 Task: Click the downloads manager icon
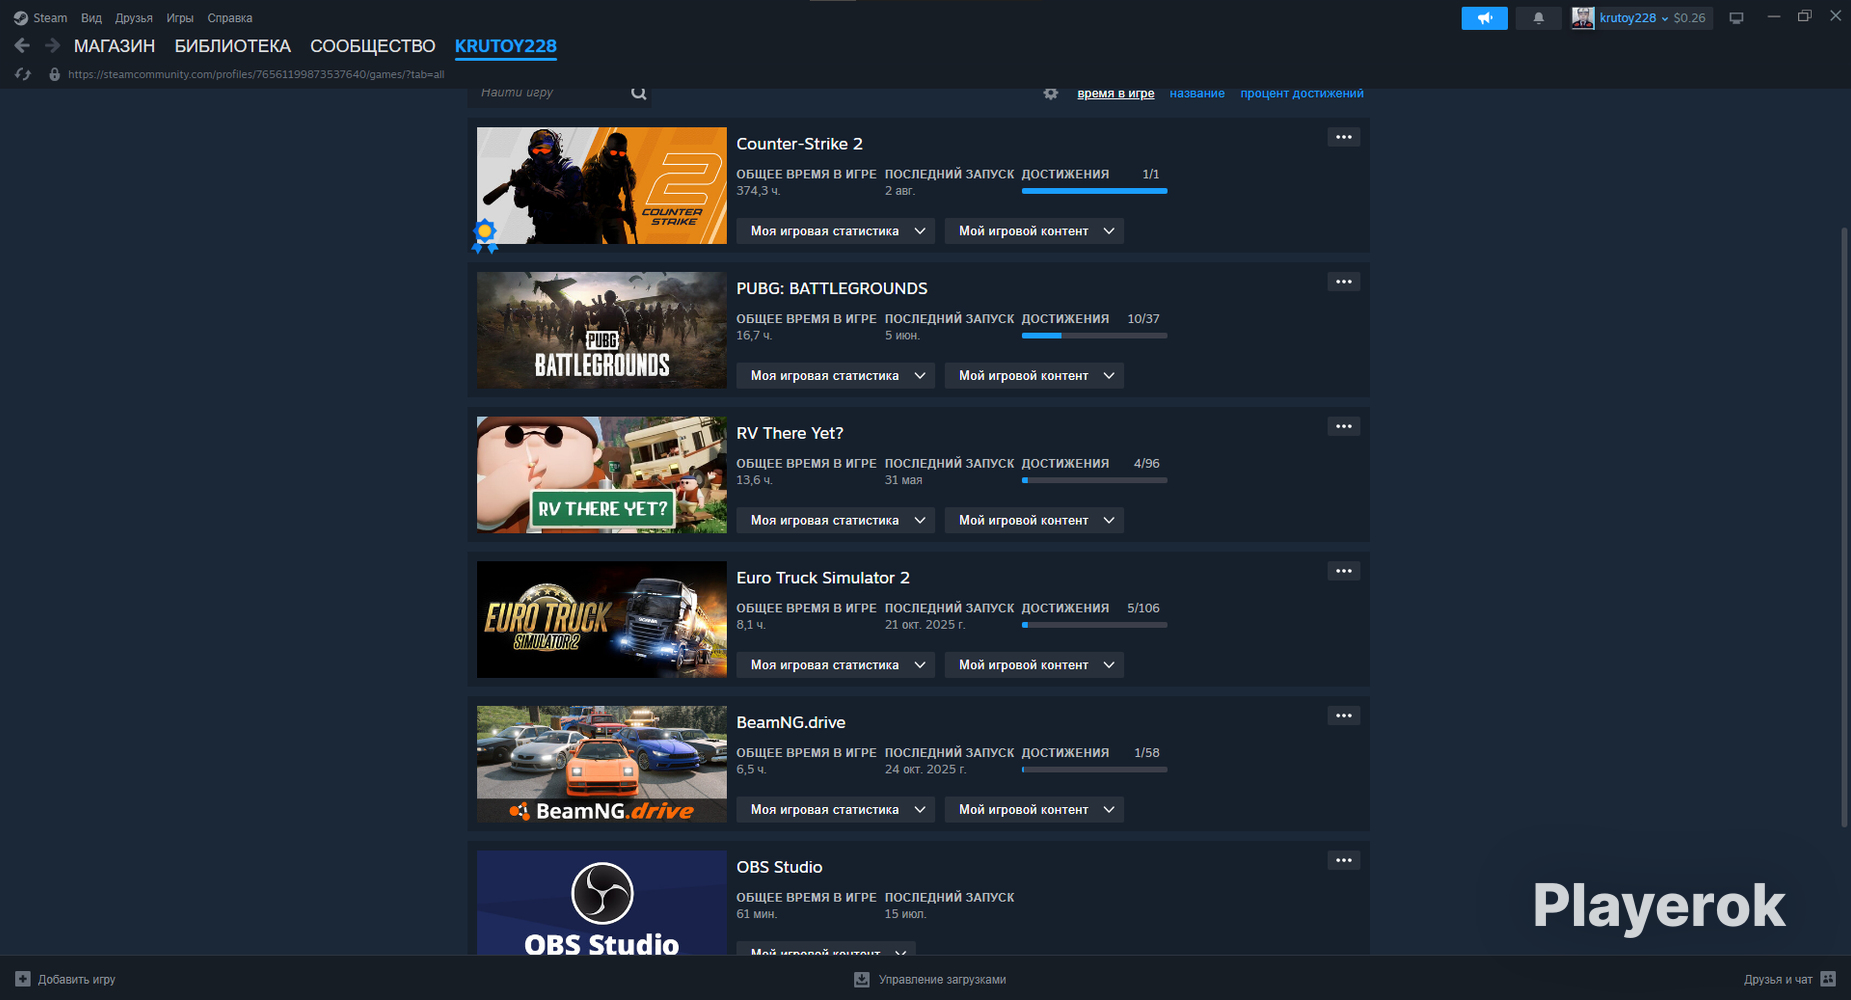861,979
